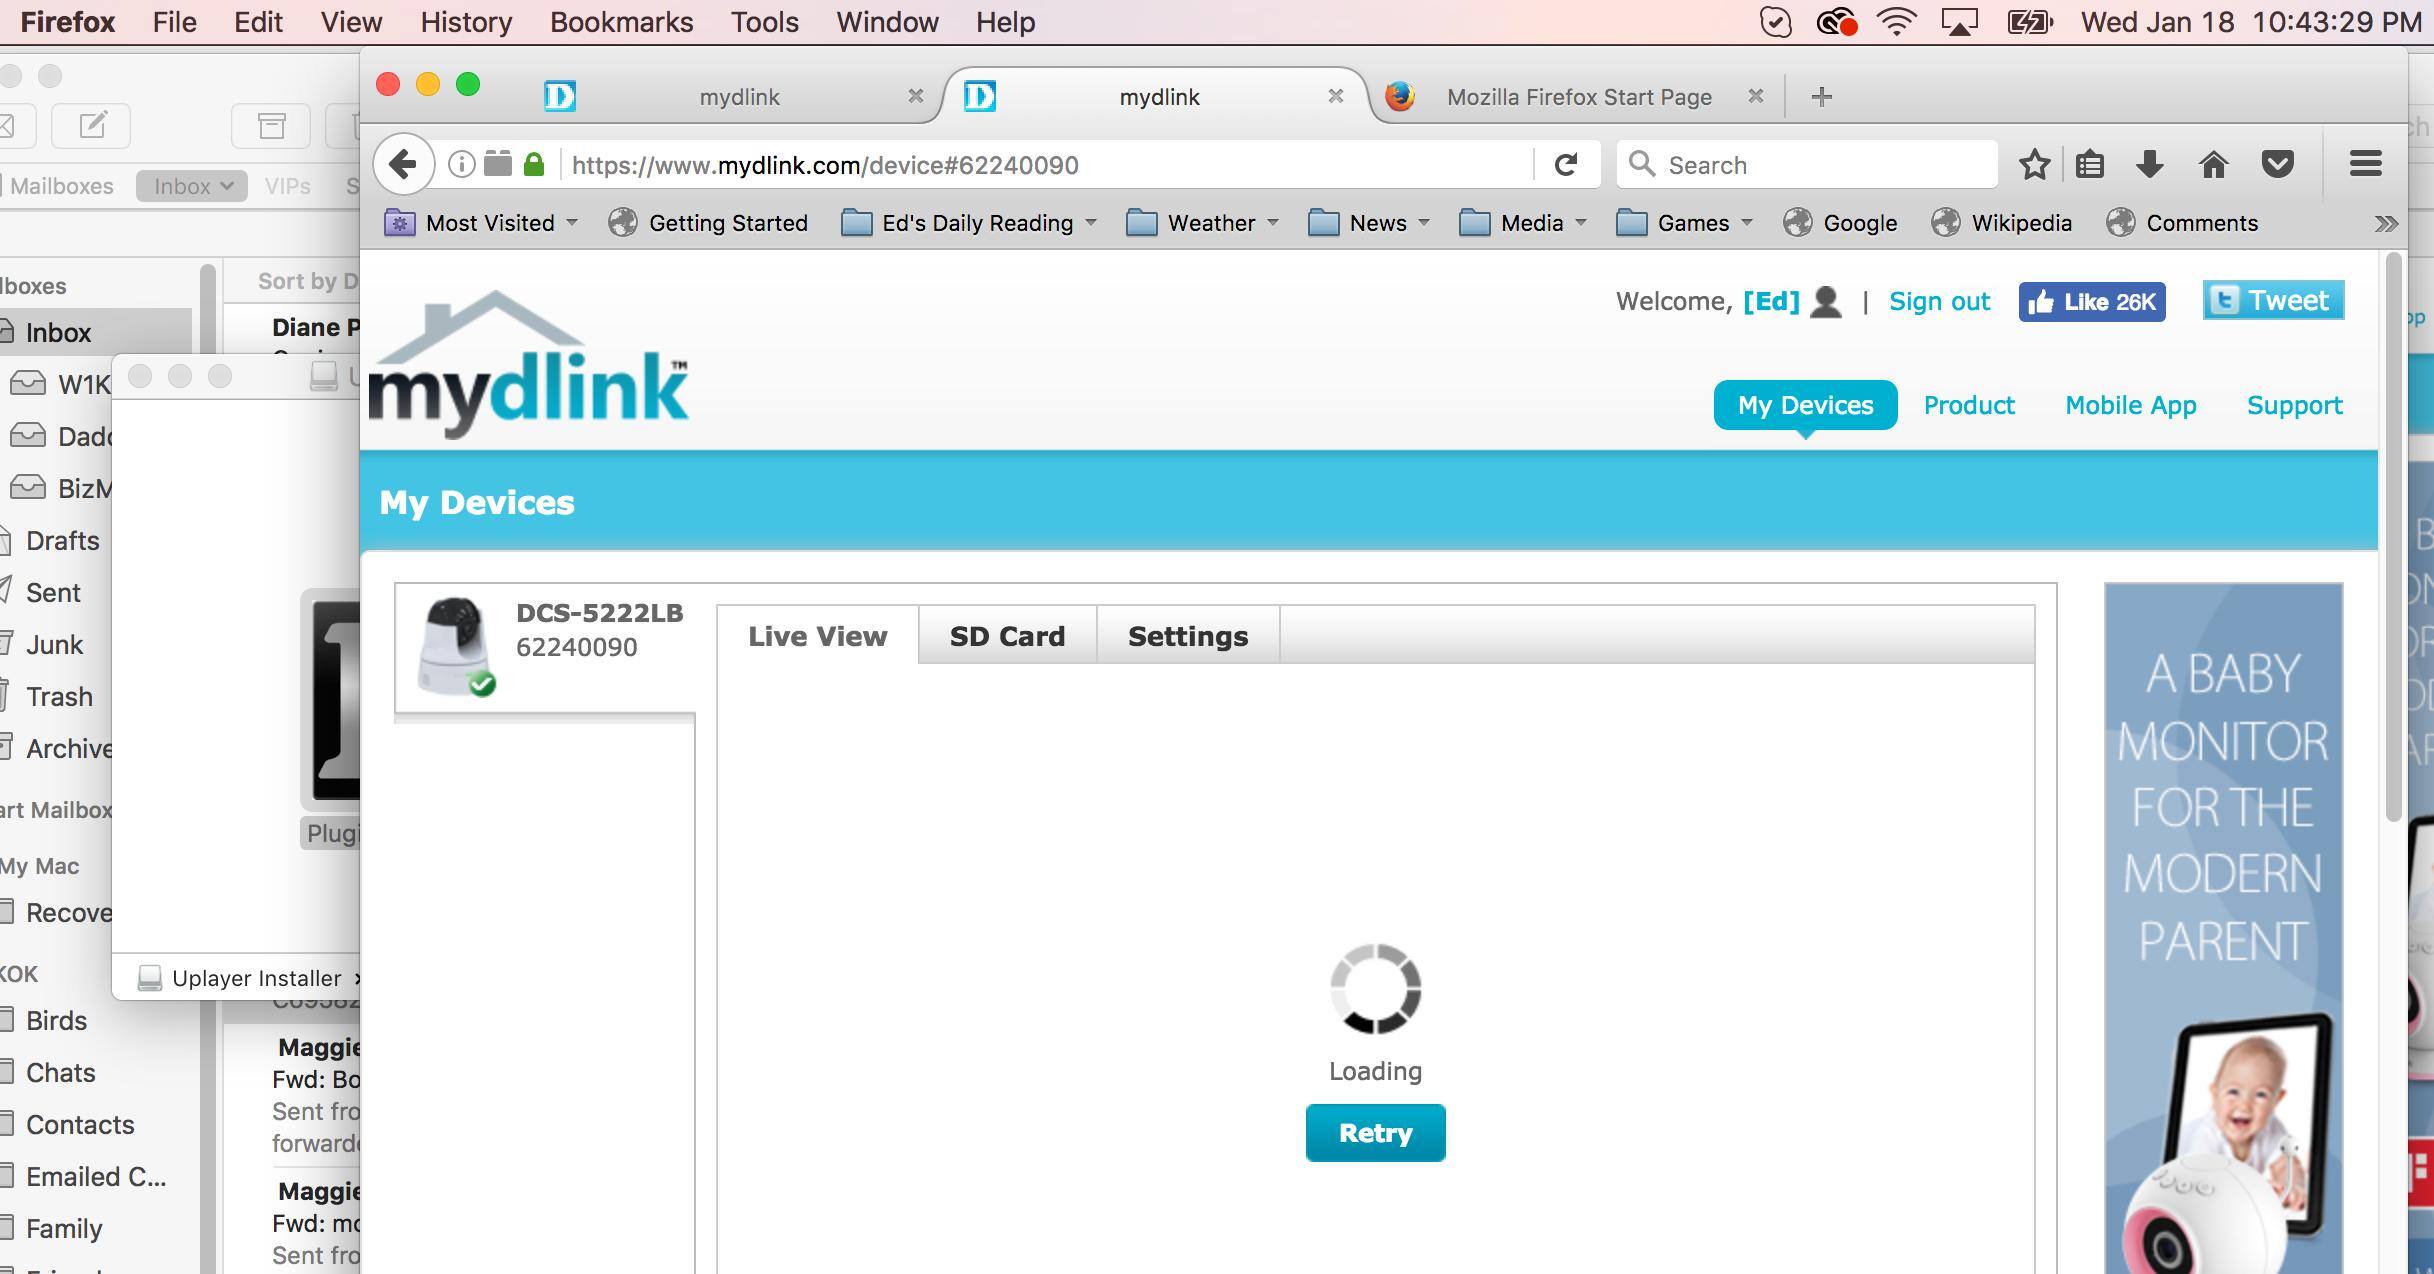Click the green secure lock icon
The width and height of the screenshot is (2434, 1274).
pos(534,164)
